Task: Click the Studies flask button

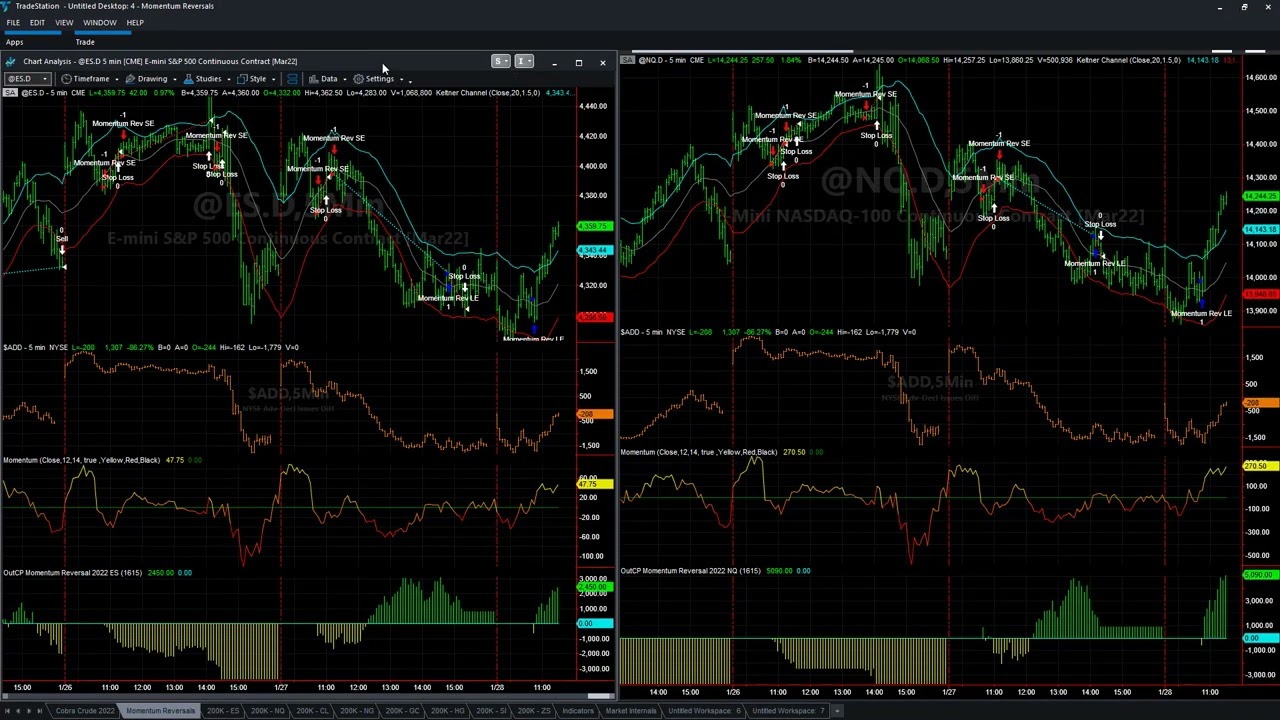Action: (x=203, y=79)
